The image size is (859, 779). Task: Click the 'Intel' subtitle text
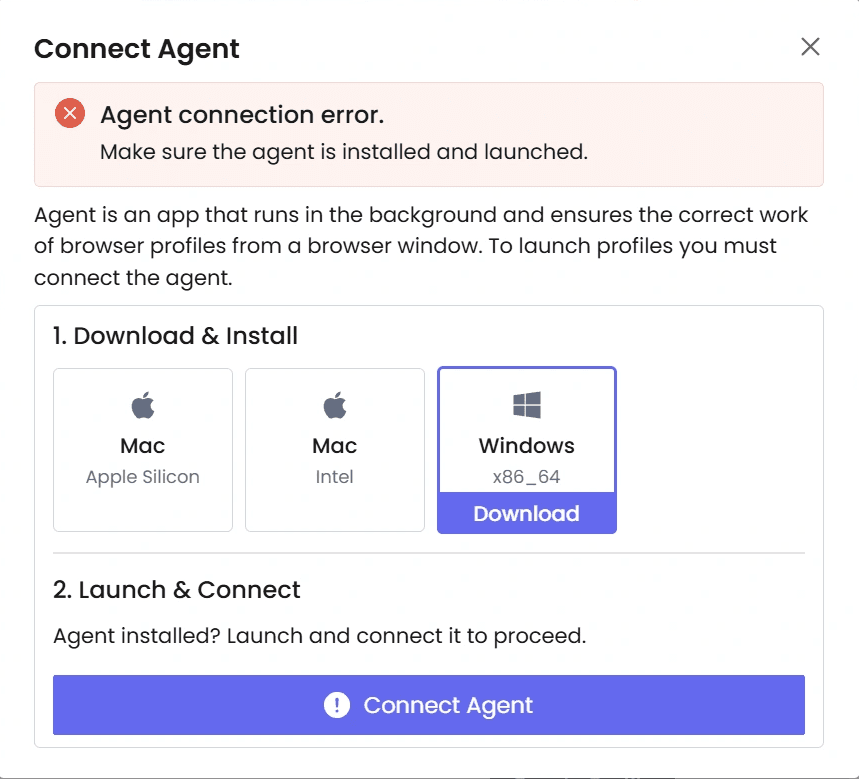coord(335,477)
